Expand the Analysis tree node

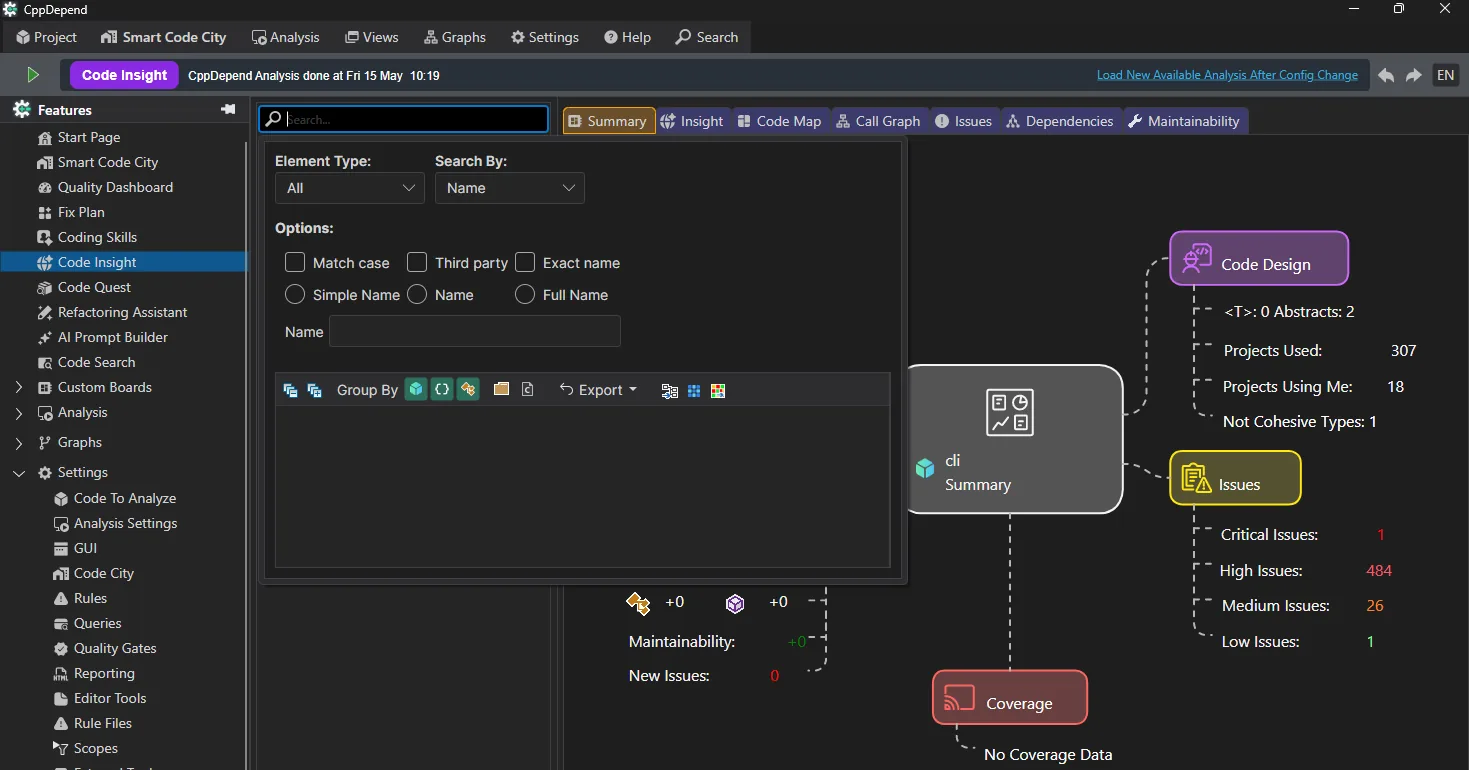tap(19, 412)
